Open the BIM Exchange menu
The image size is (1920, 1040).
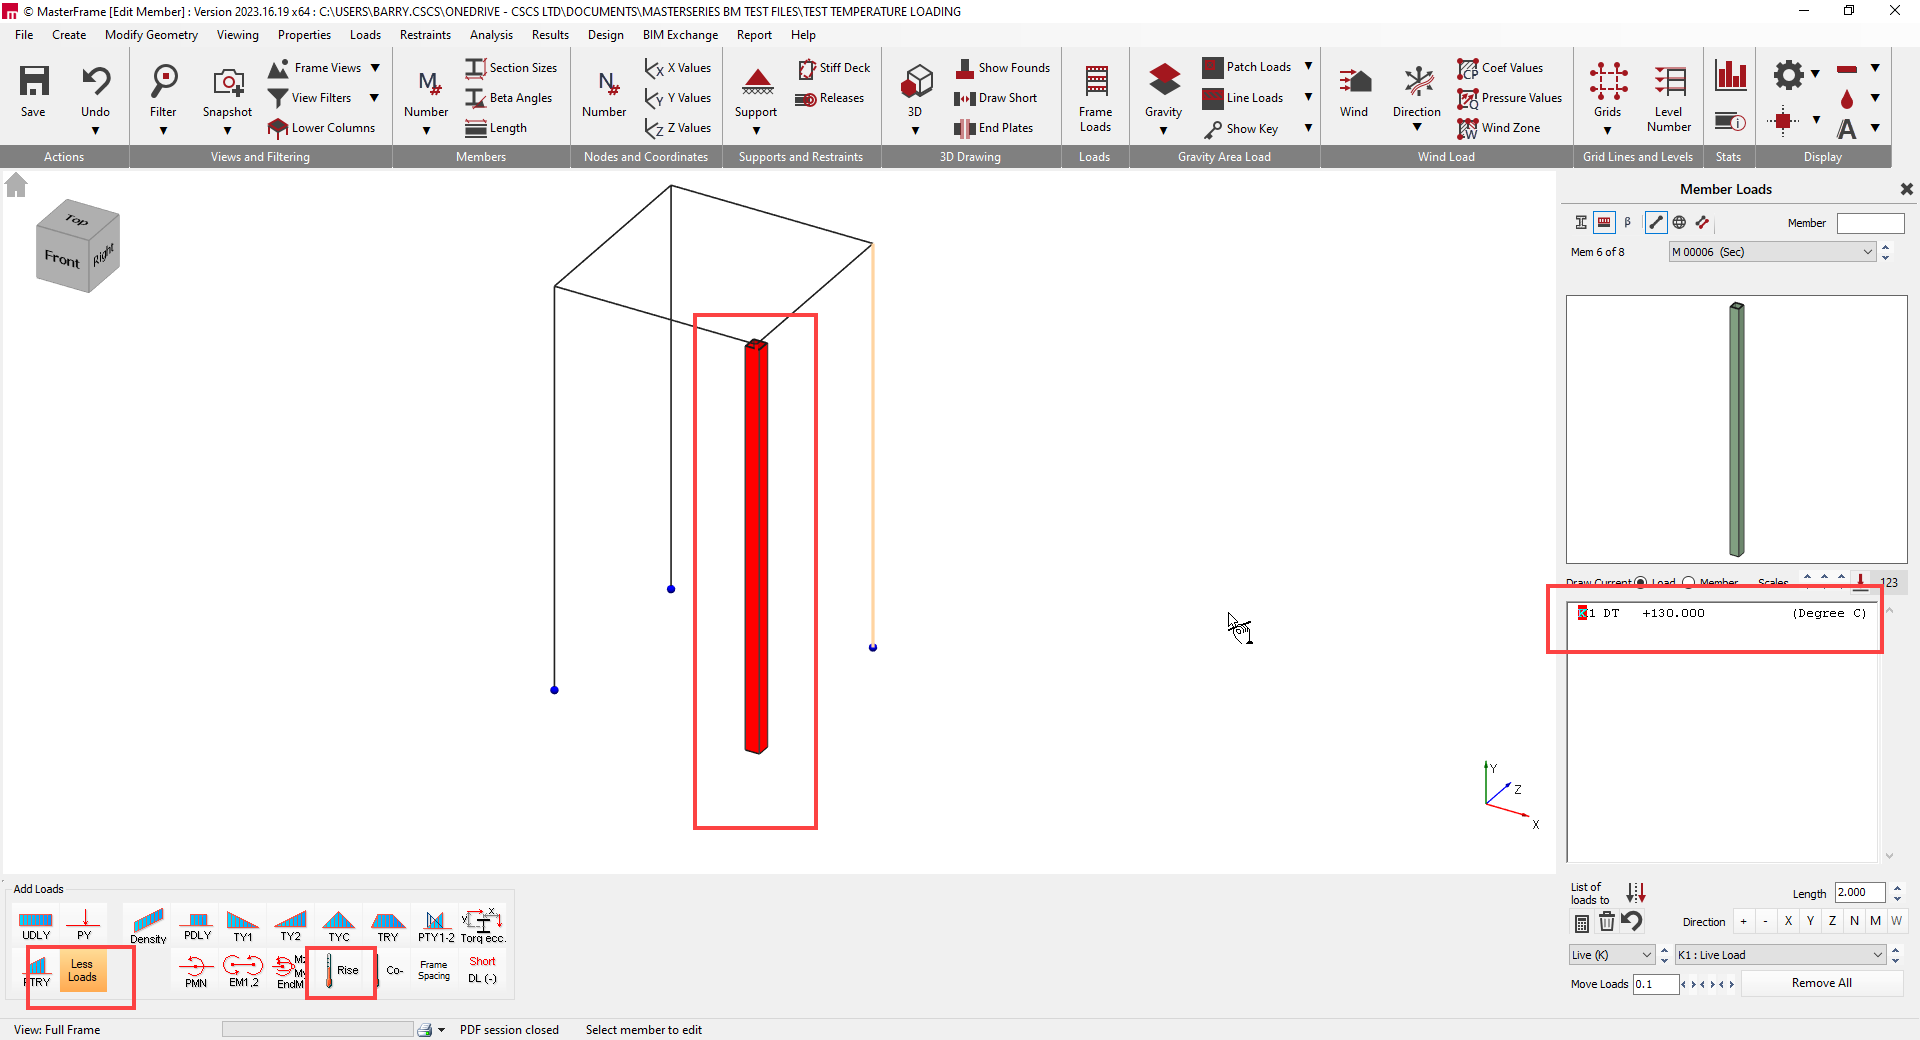click(680, 35)
